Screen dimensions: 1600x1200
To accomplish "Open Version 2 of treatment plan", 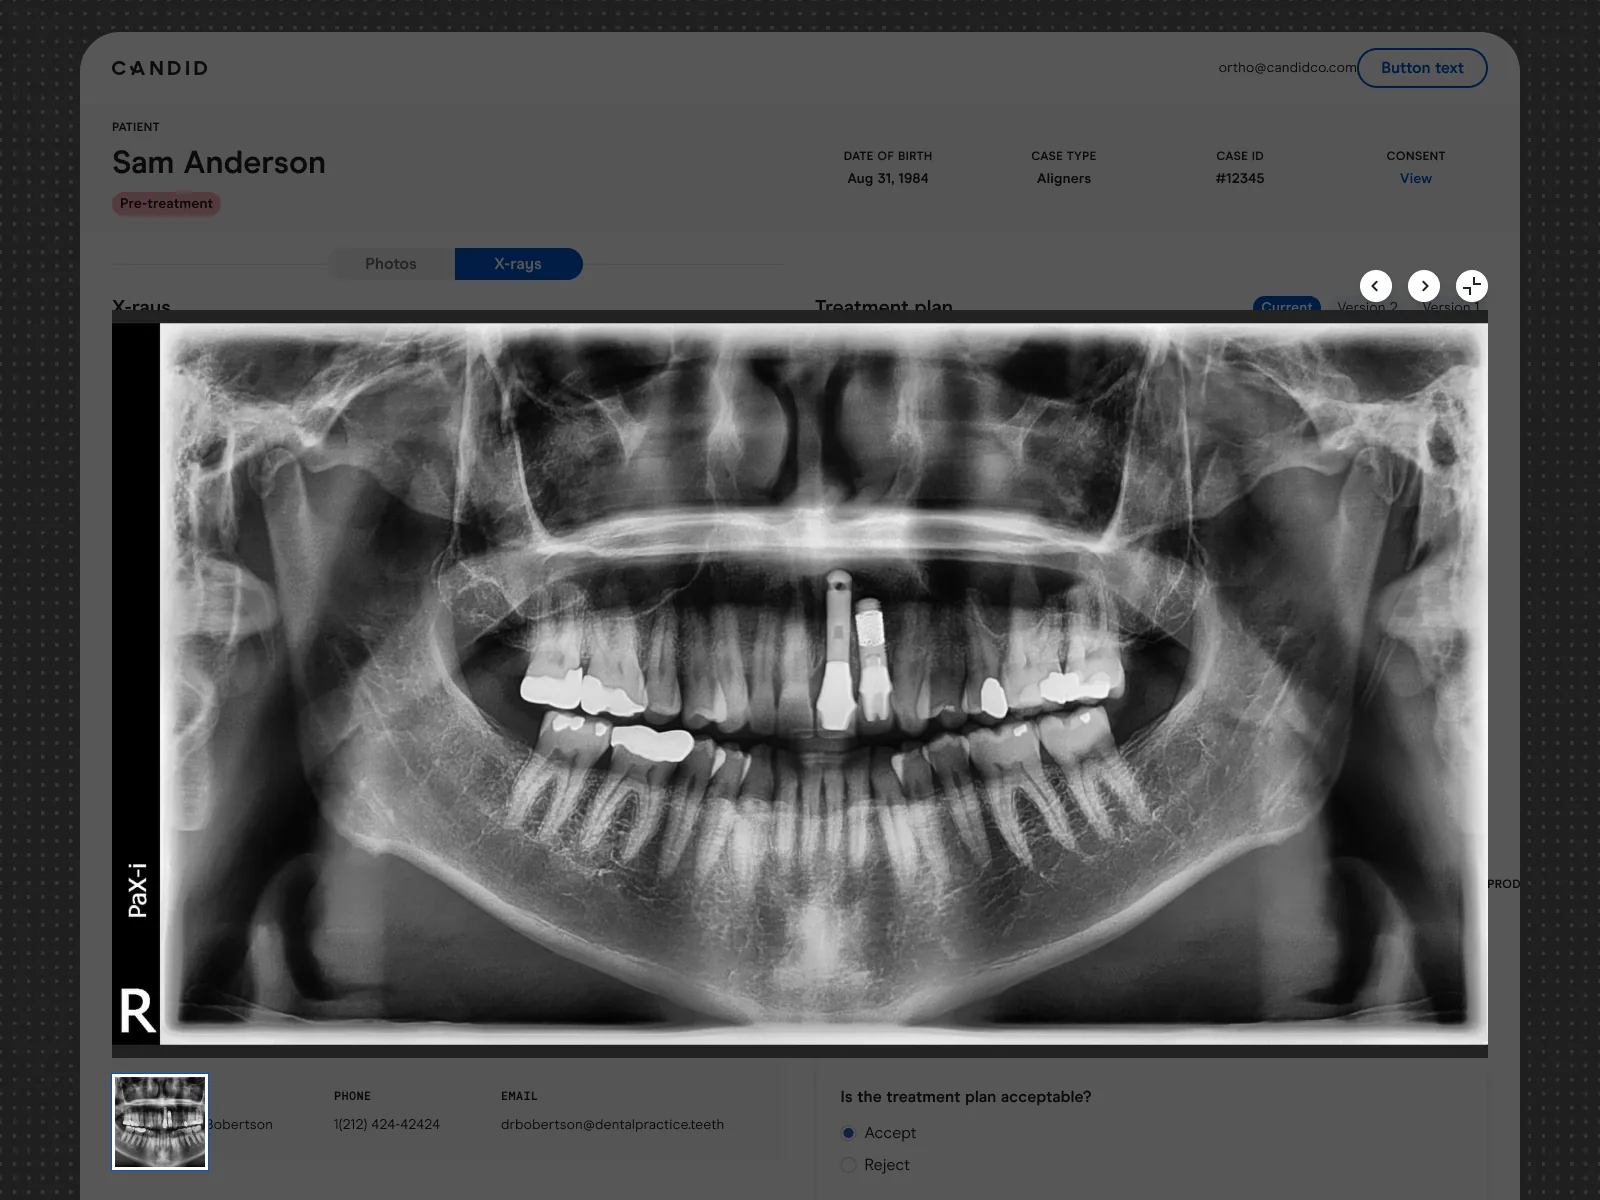I will [1367, 305].
